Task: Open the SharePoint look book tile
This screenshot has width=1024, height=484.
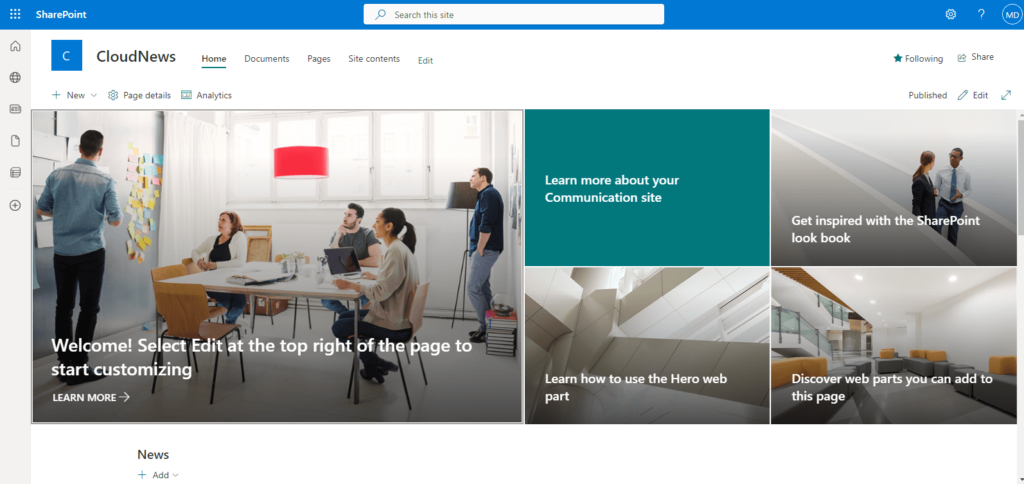Action: coord(893,187)
